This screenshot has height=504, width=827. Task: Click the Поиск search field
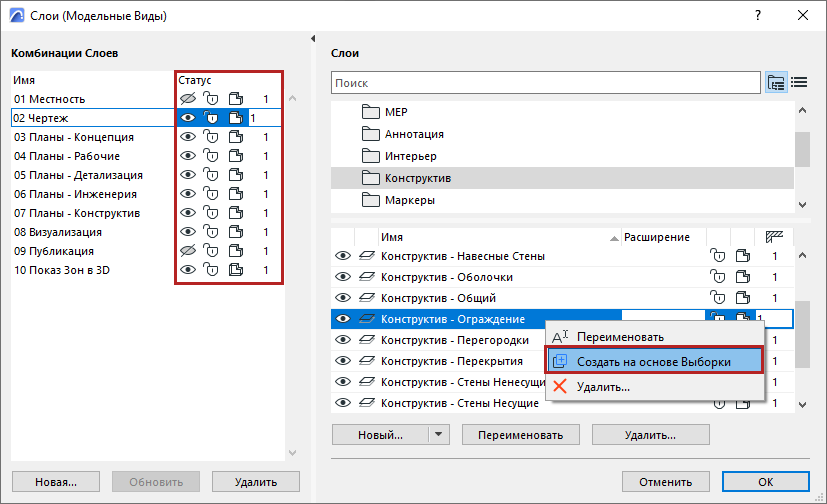545,83
